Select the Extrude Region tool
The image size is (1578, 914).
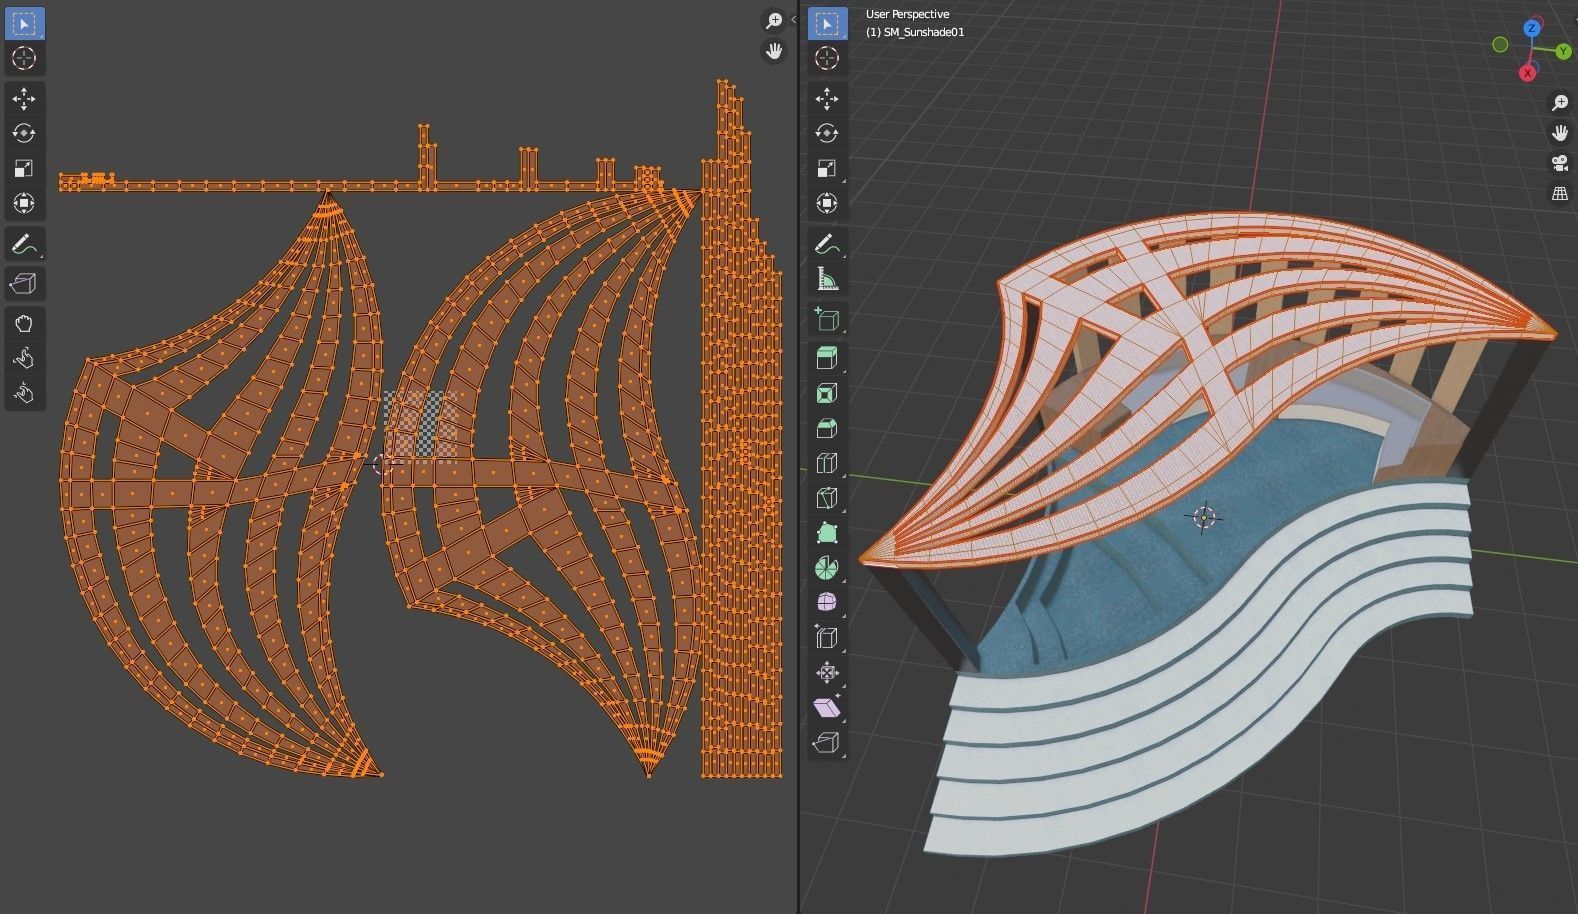click(x=827, y=358)
